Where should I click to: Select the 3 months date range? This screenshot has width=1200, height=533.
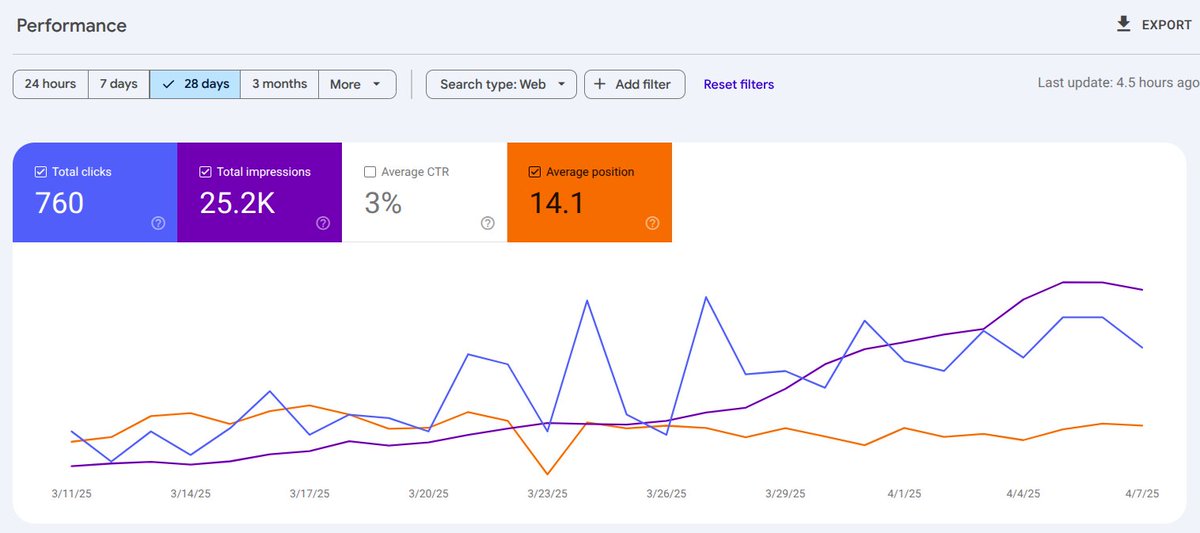[x=280, y=84]
